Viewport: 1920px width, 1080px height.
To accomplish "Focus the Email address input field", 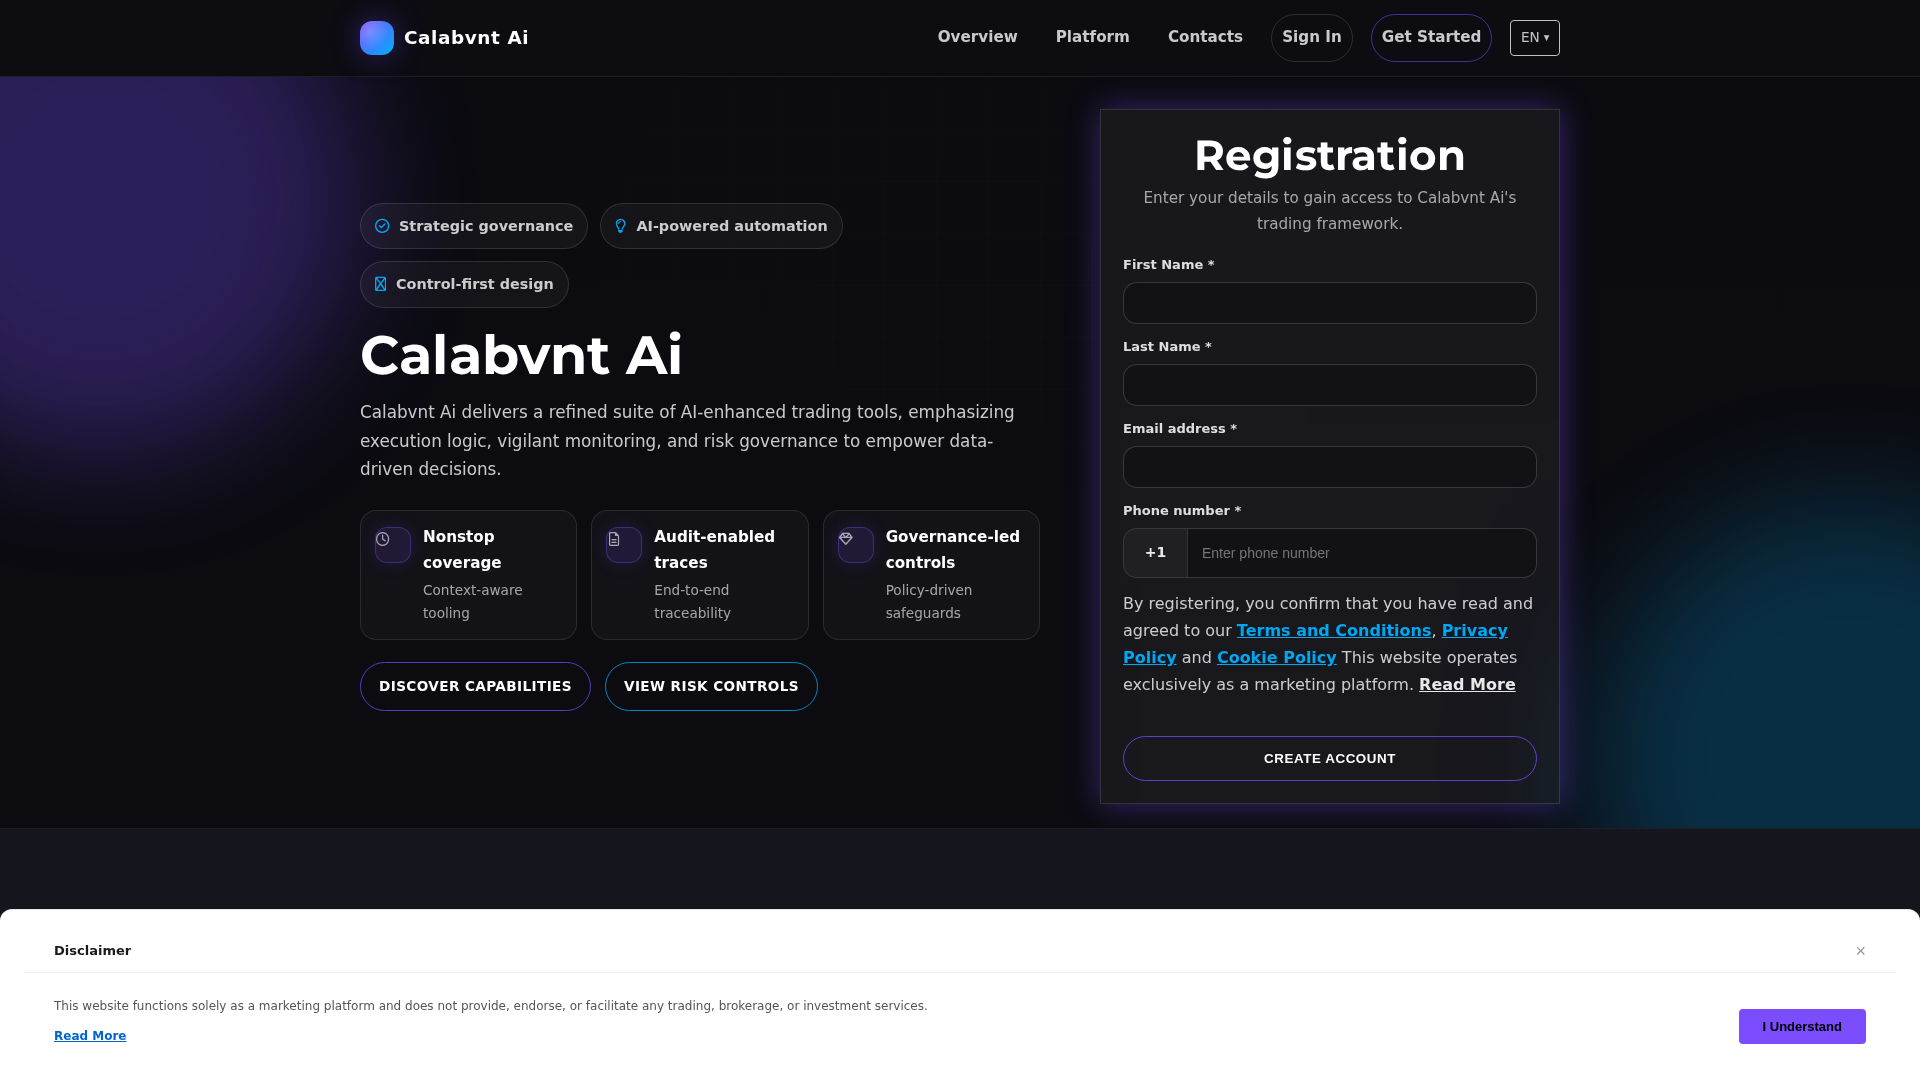I will 1329,467.
